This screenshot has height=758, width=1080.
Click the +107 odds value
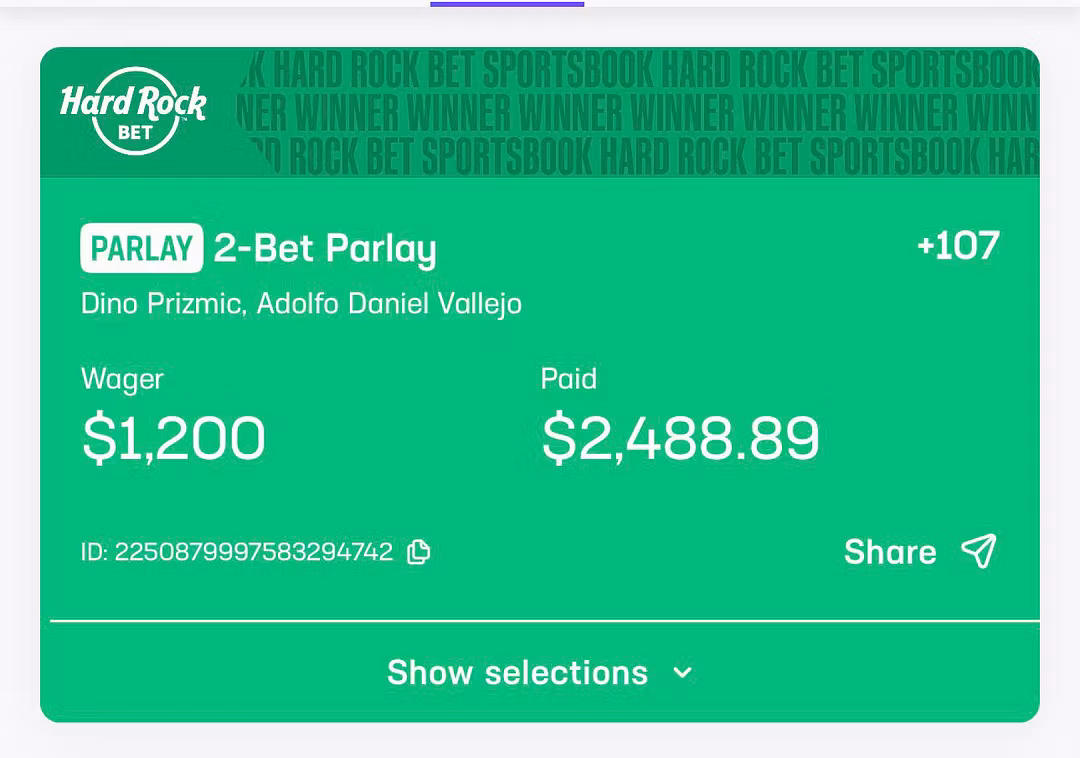pos(958,245)
